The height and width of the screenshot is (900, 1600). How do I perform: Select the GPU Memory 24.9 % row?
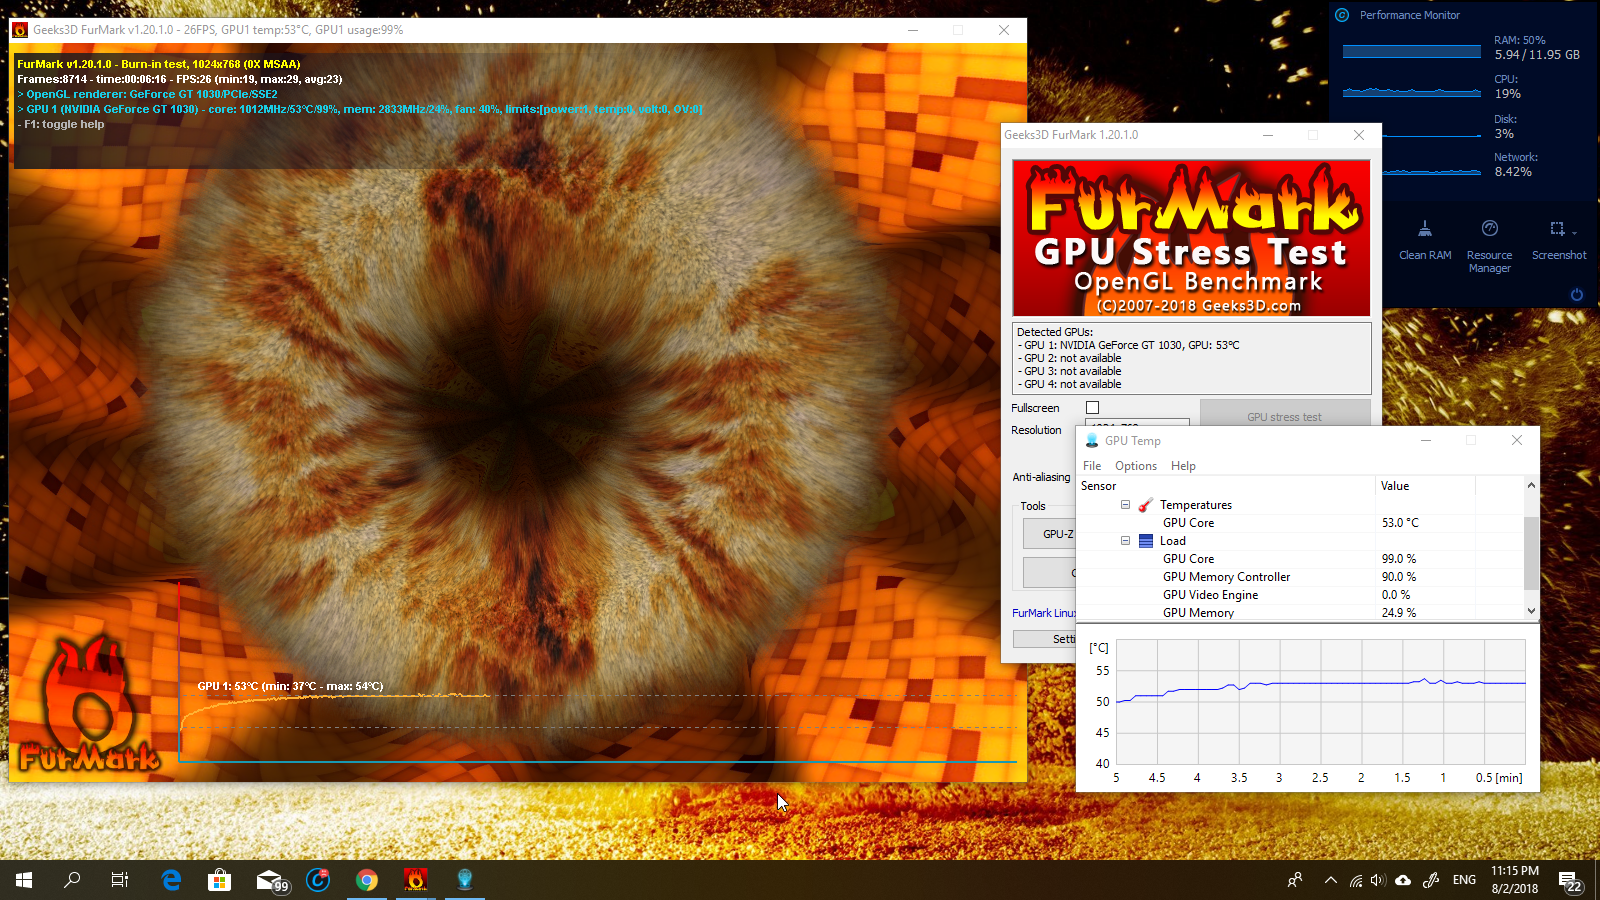(x=1300, y=613)
